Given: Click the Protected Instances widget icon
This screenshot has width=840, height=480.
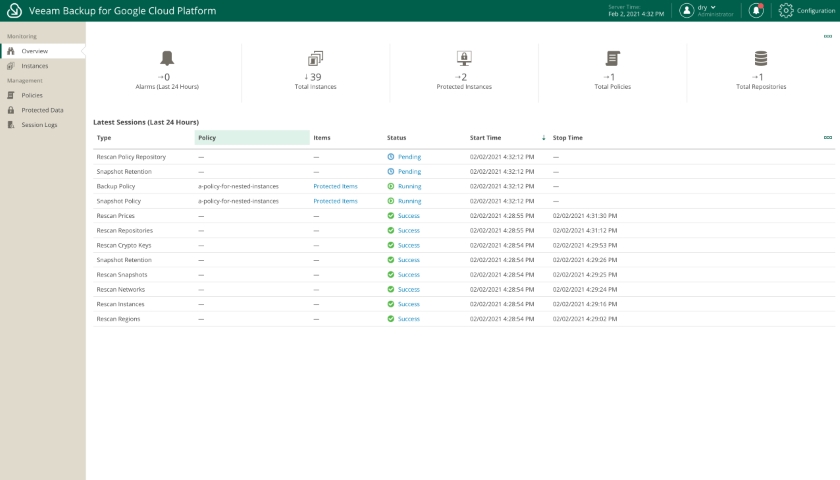Looking at the screenshot, I should (464, 58).
